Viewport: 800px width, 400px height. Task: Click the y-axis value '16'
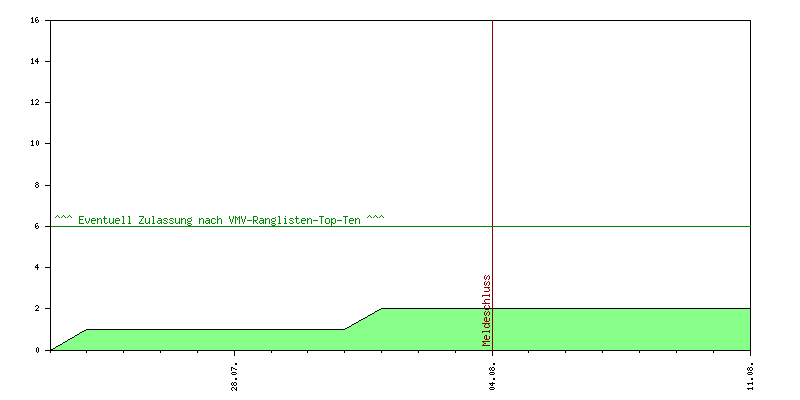click(x=34, y=20)
